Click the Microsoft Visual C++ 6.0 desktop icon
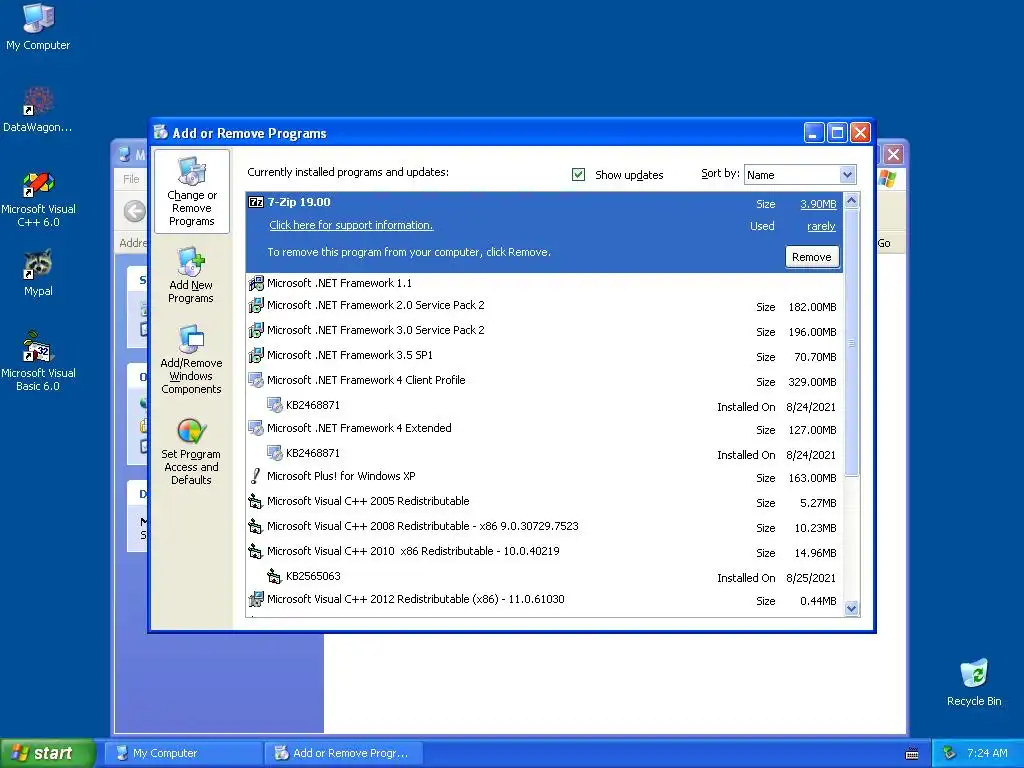Viewport: 1024px width, 768px height. click(38, 183)
